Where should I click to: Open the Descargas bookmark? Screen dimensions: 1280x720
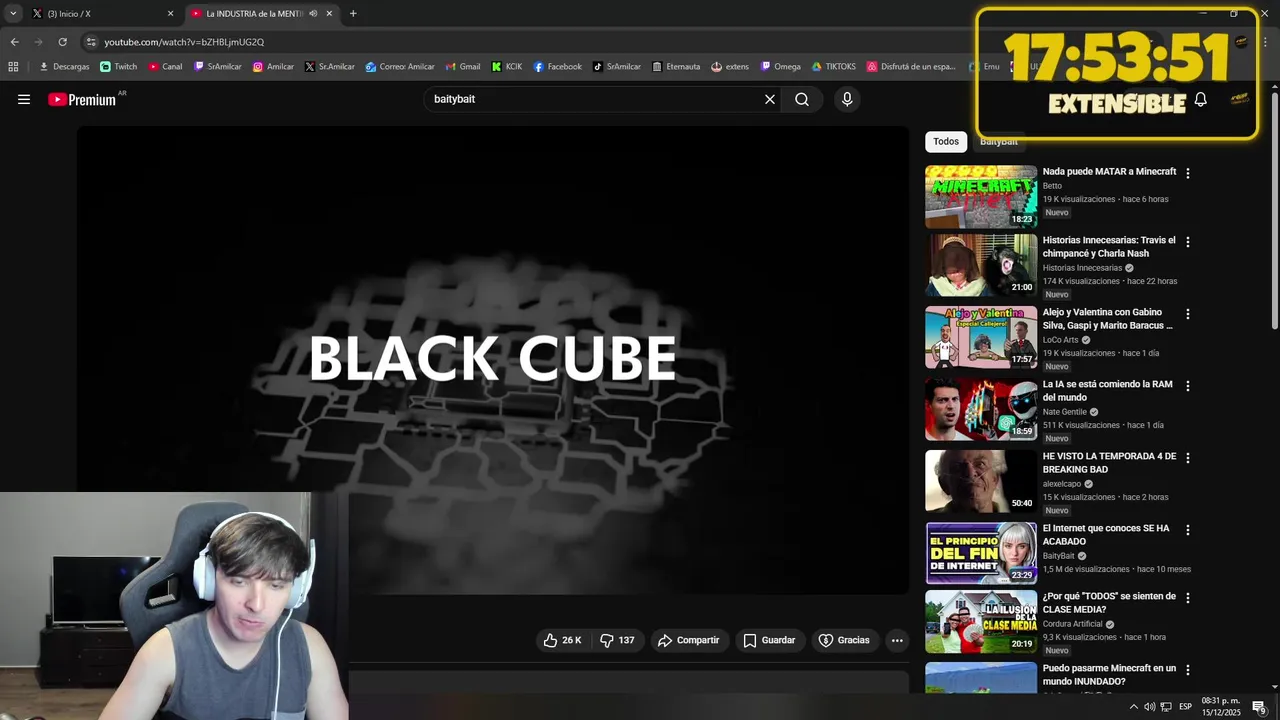[64, 67]
